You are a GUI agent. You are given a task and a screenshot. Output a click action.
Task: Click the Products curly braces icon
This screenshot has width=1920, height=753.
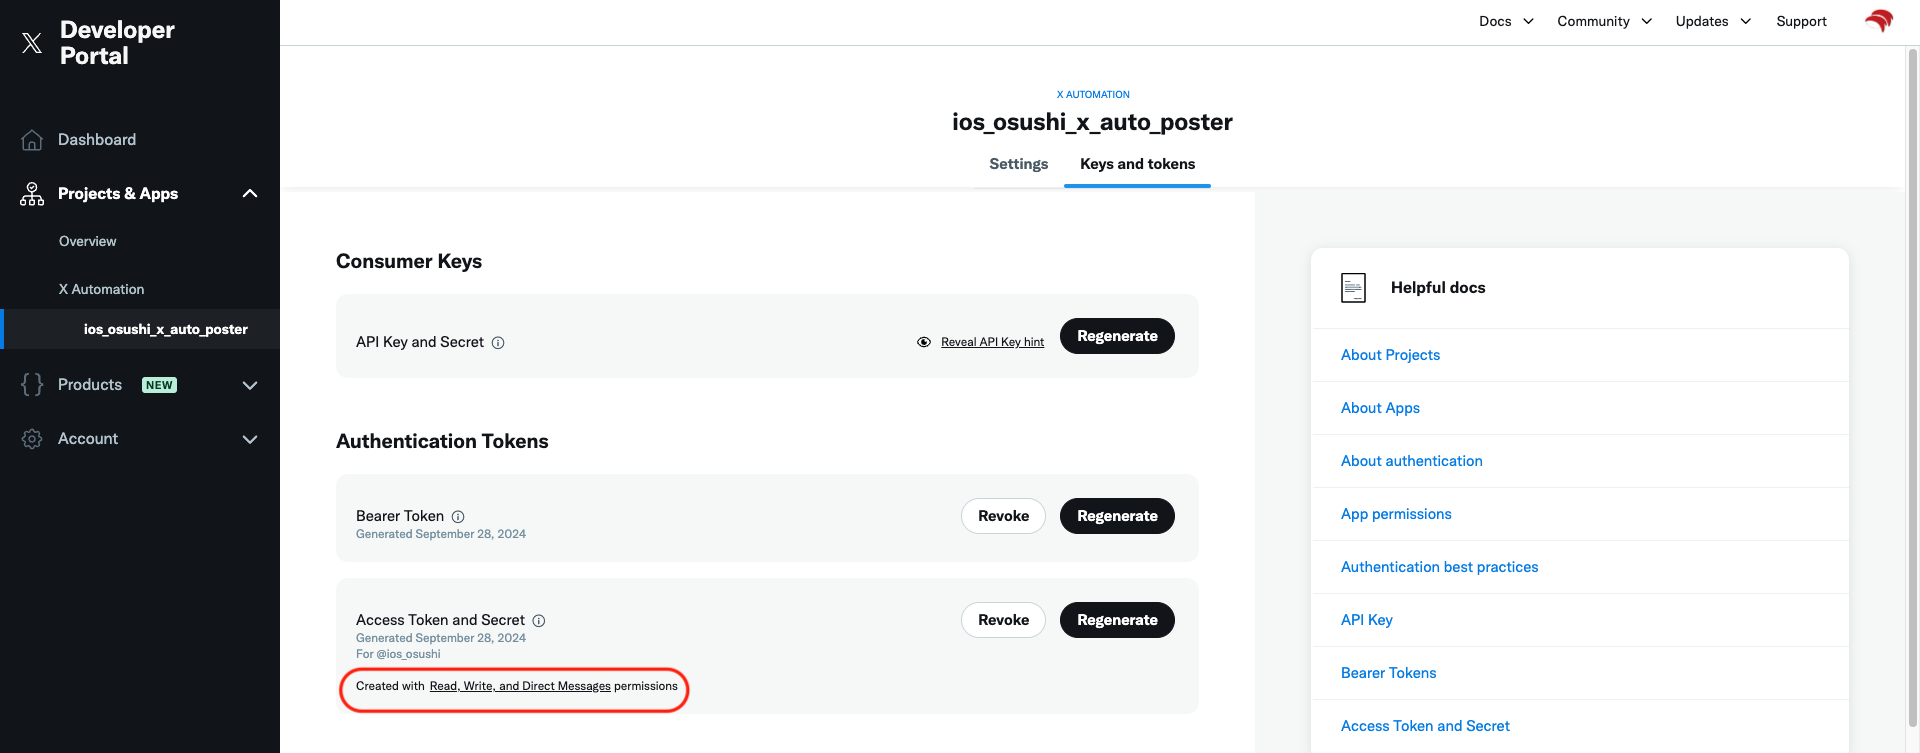click(32, 385)
